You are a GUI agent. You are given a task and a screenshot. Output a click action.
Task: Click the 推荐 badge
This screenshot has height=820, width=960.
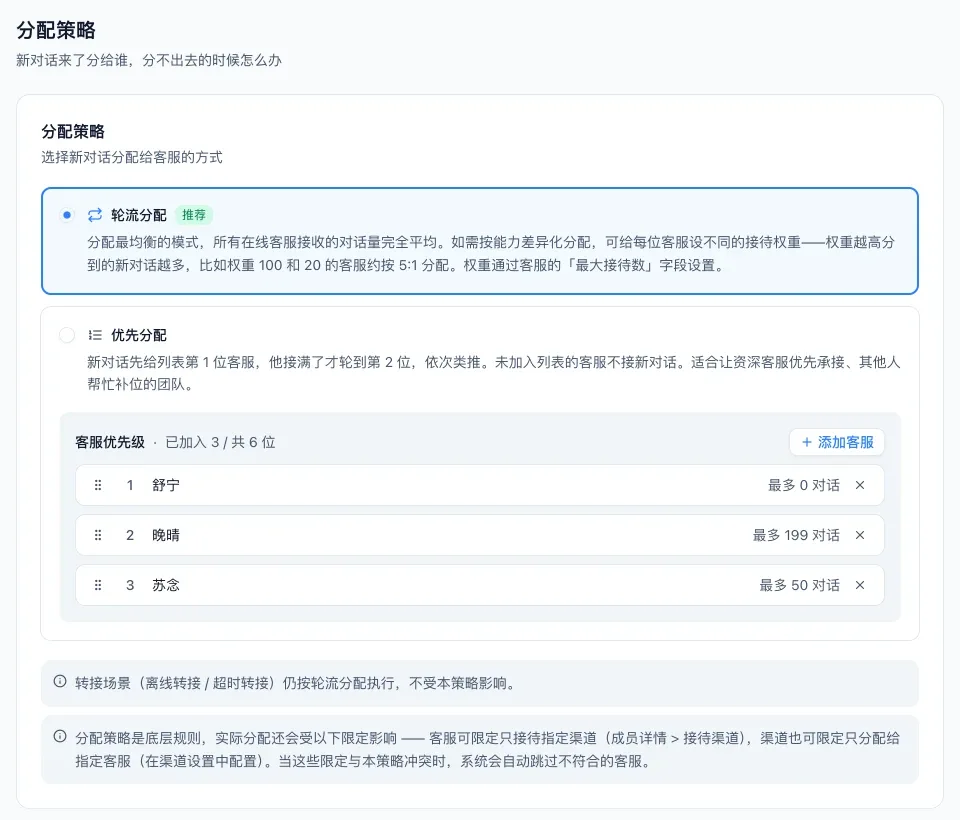(x=193, y=215)
